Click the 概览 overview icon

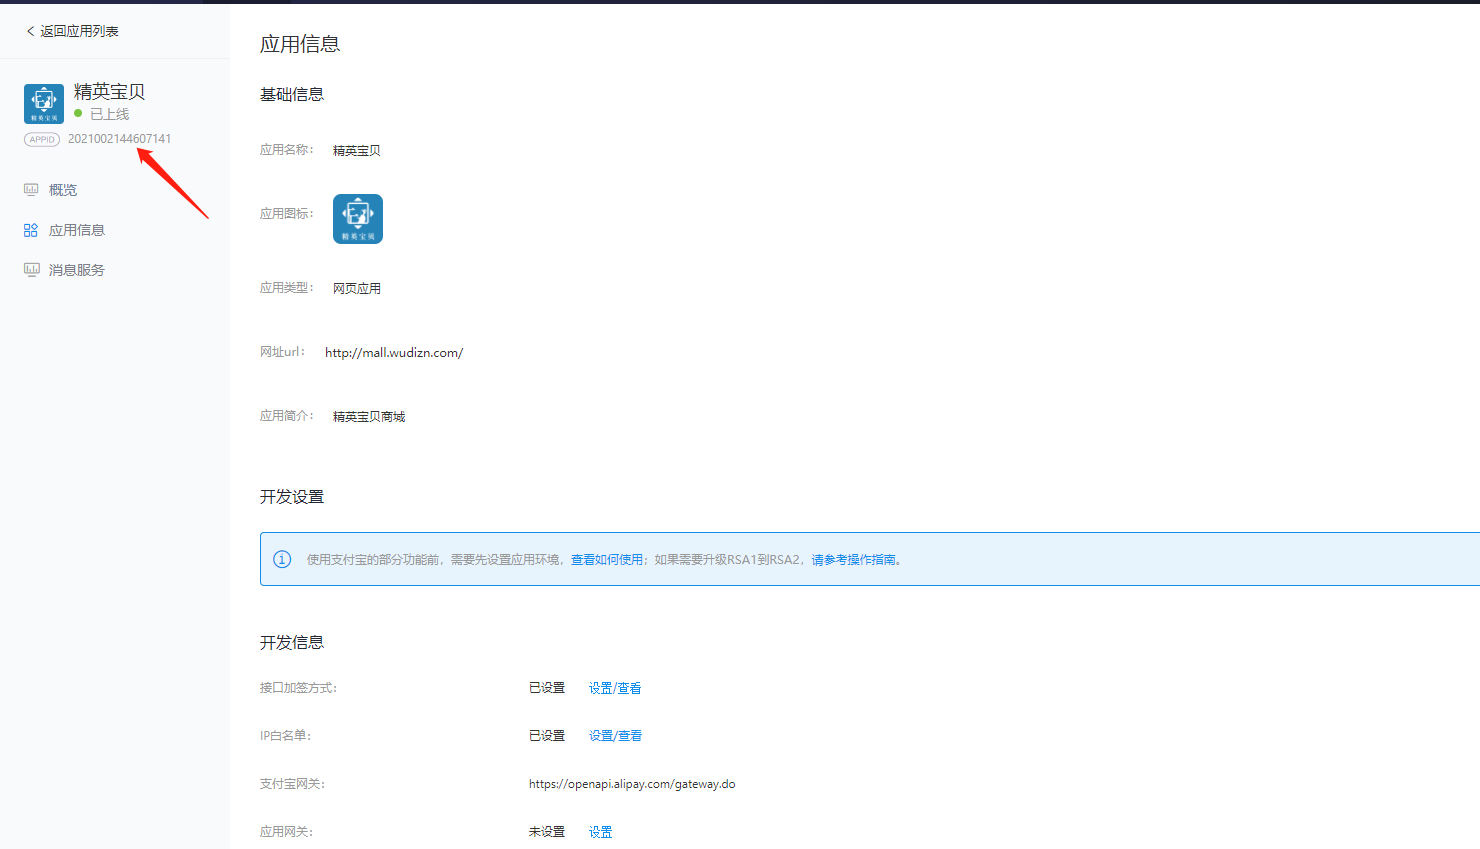click(31, 190)
